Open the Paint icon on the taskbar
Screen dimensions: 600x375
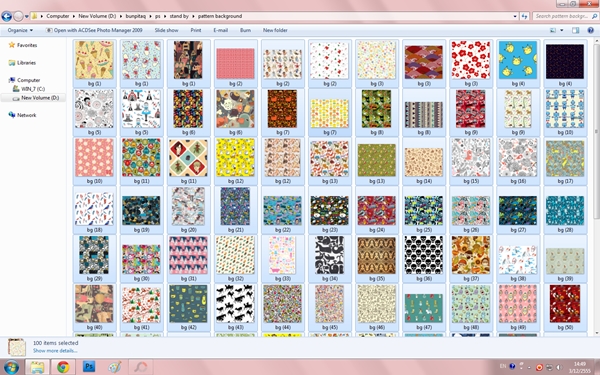[x=114, y=367]
